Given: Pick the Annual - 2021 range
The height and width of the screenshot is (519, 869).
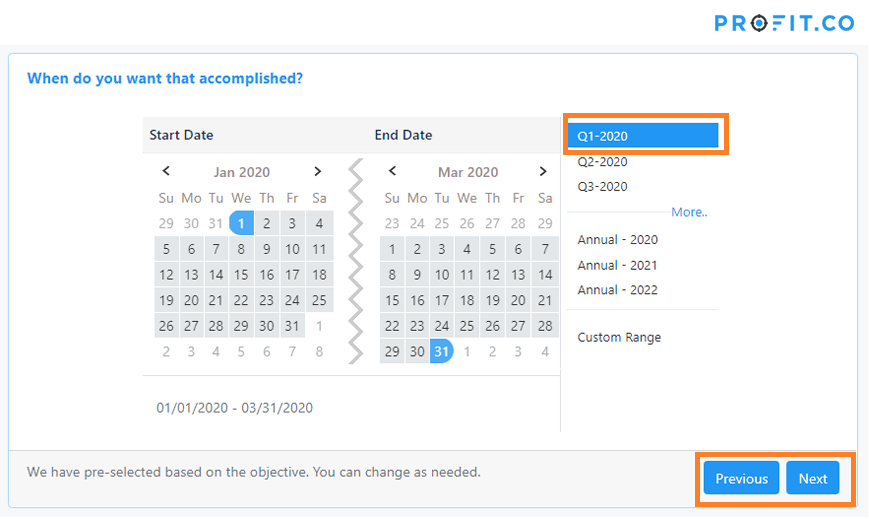Looking at the screenshot, I should (x=618, y=265).
